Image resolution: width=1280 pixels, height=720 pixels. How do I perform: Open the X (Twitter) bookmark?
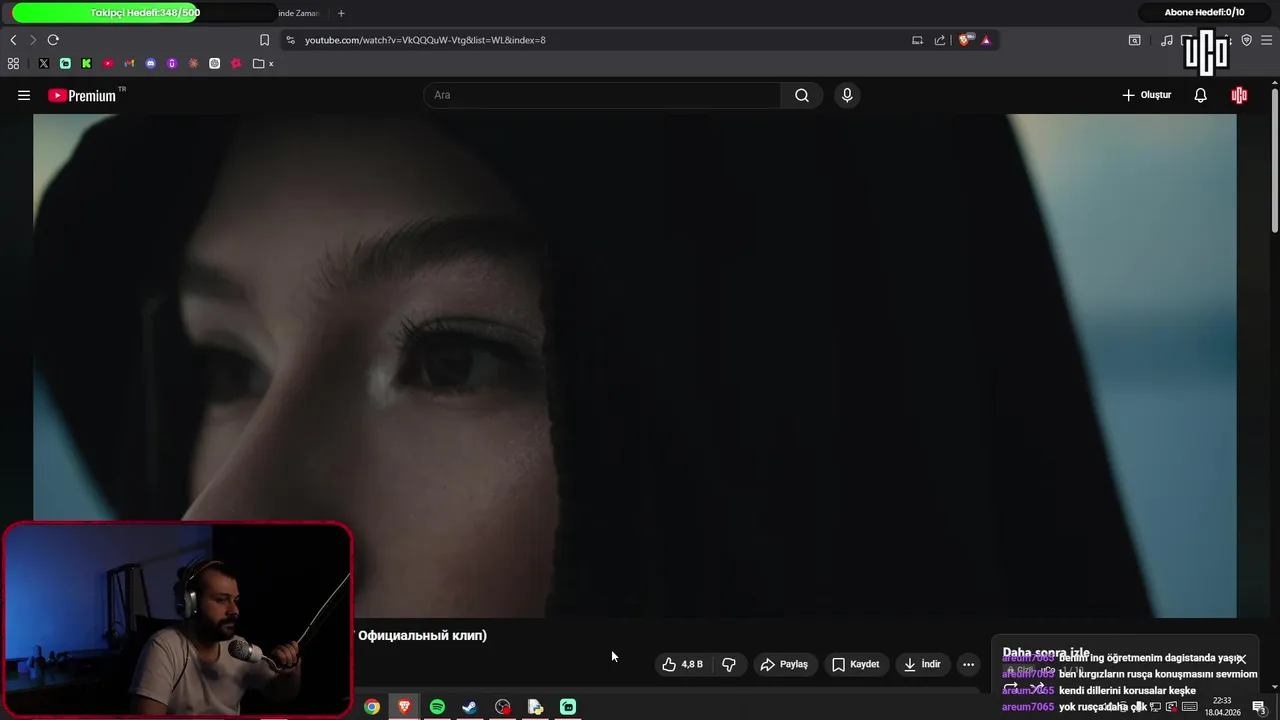44,63
